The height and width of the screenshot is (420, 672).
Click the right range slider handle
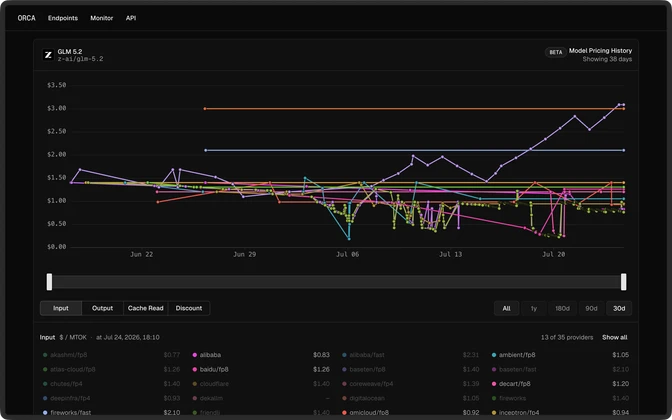pyautogui.click(x=624, y=282)
